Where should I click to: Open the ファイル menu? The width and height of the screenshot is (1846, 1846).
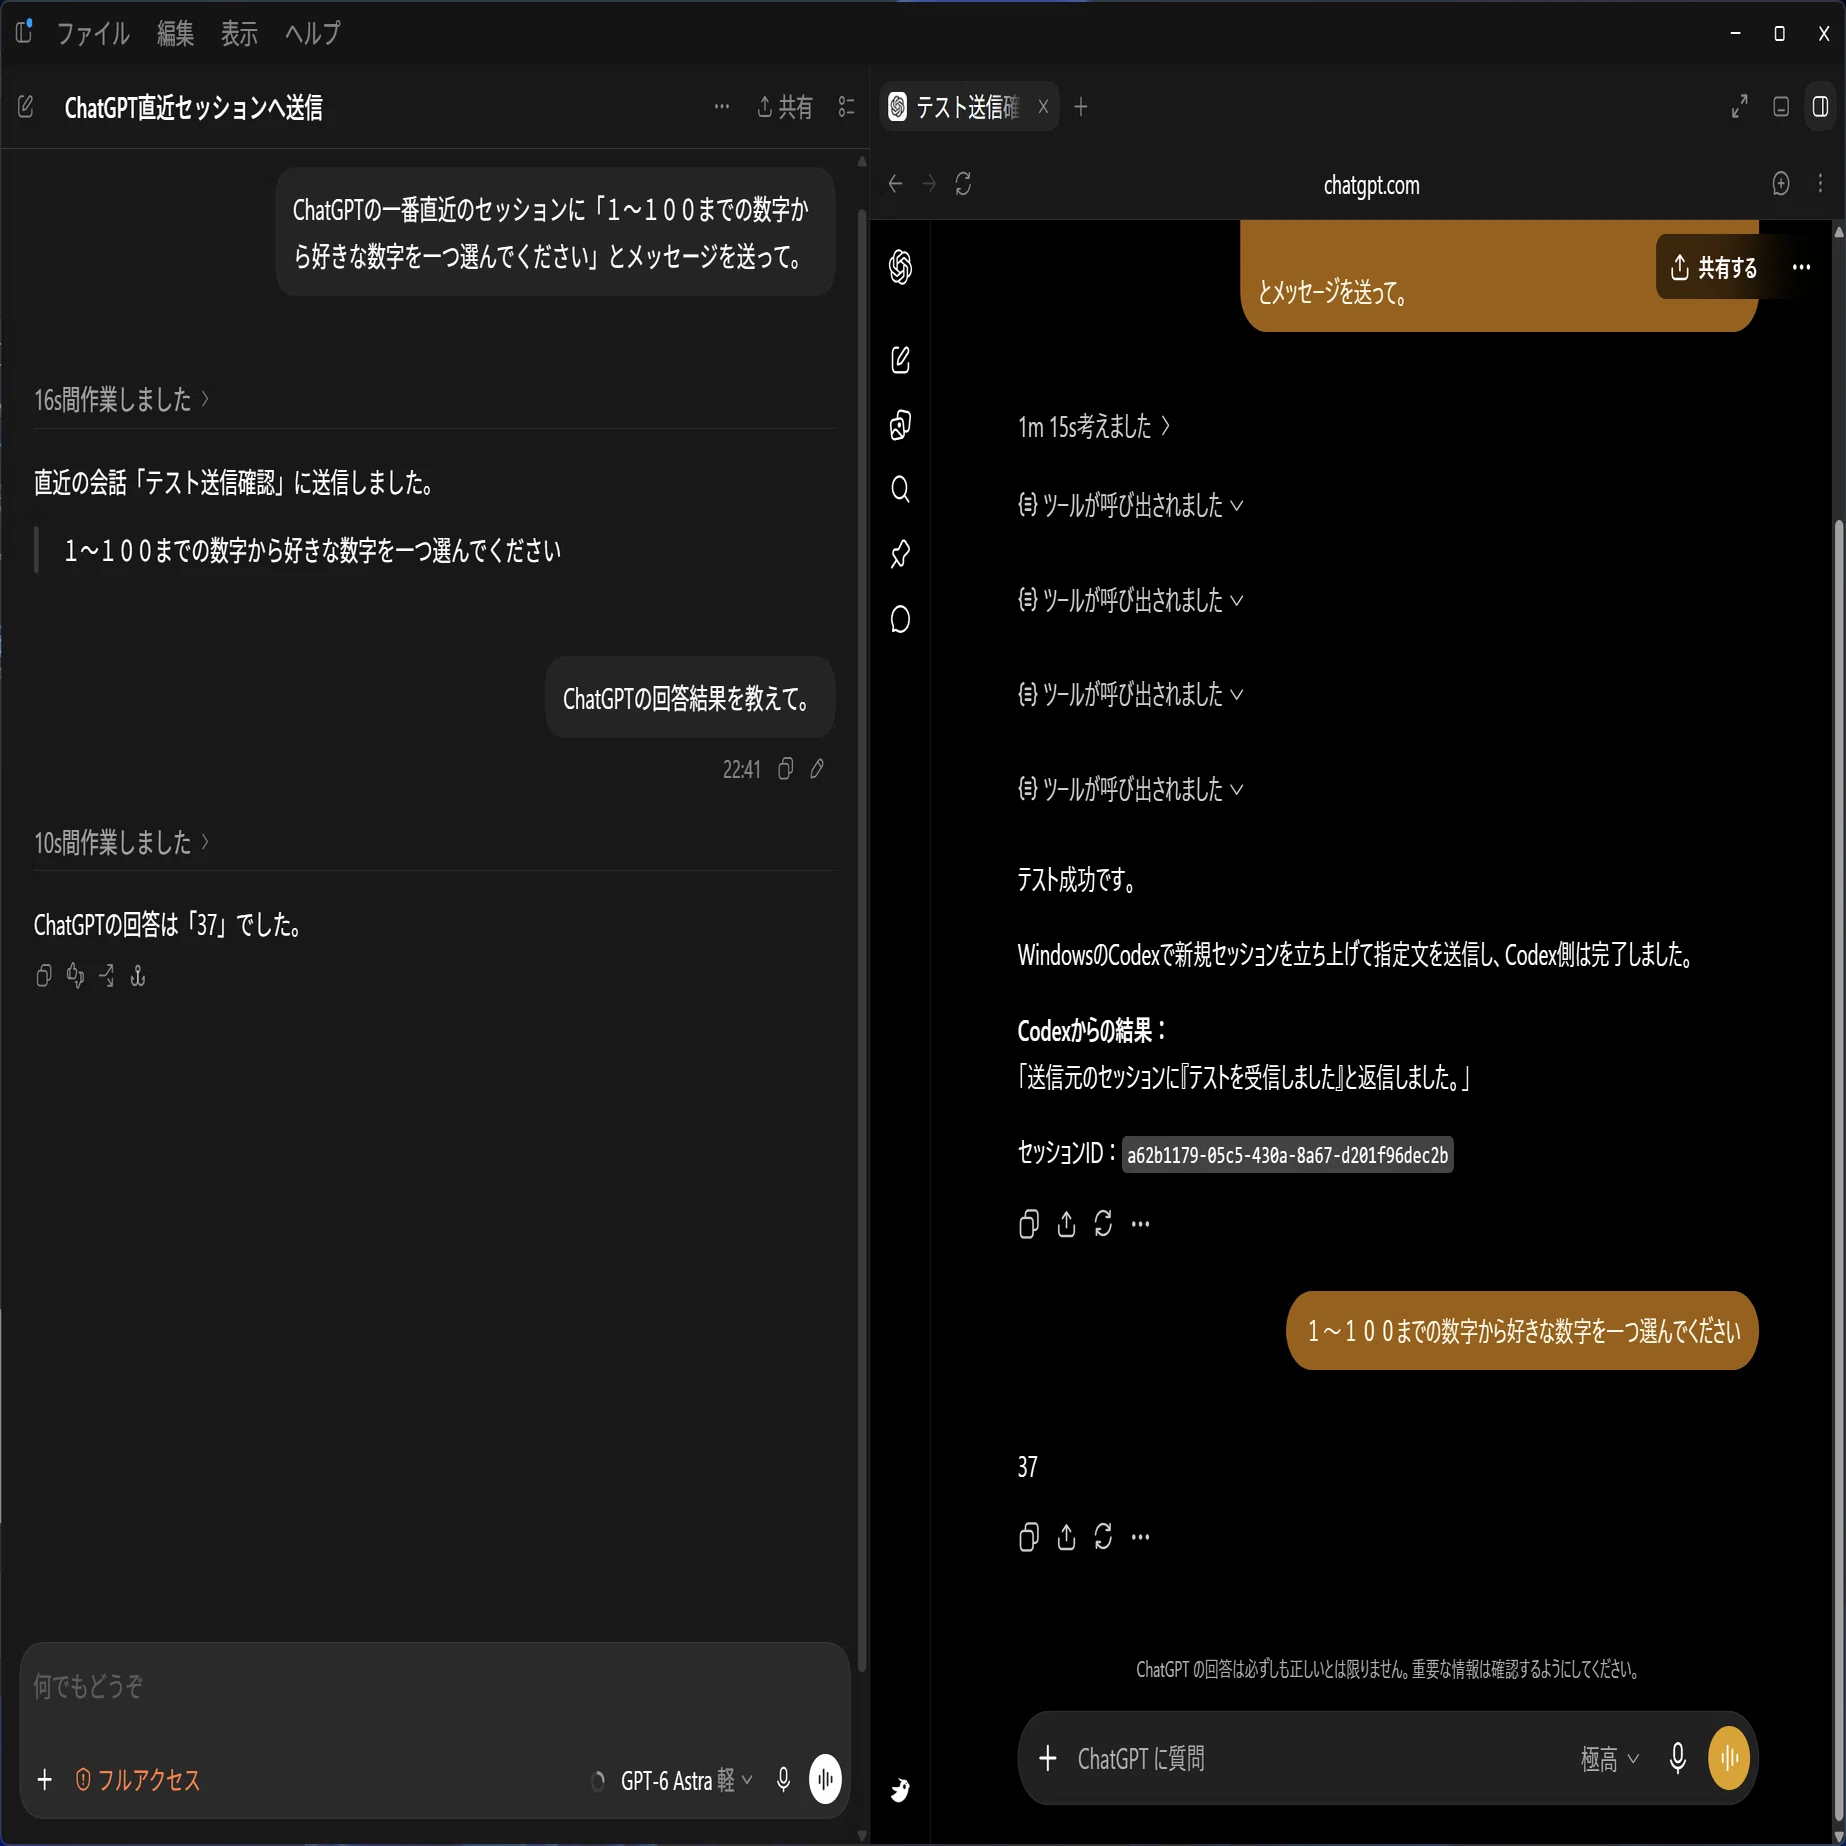pyautogui.click(x=93, y=34)
